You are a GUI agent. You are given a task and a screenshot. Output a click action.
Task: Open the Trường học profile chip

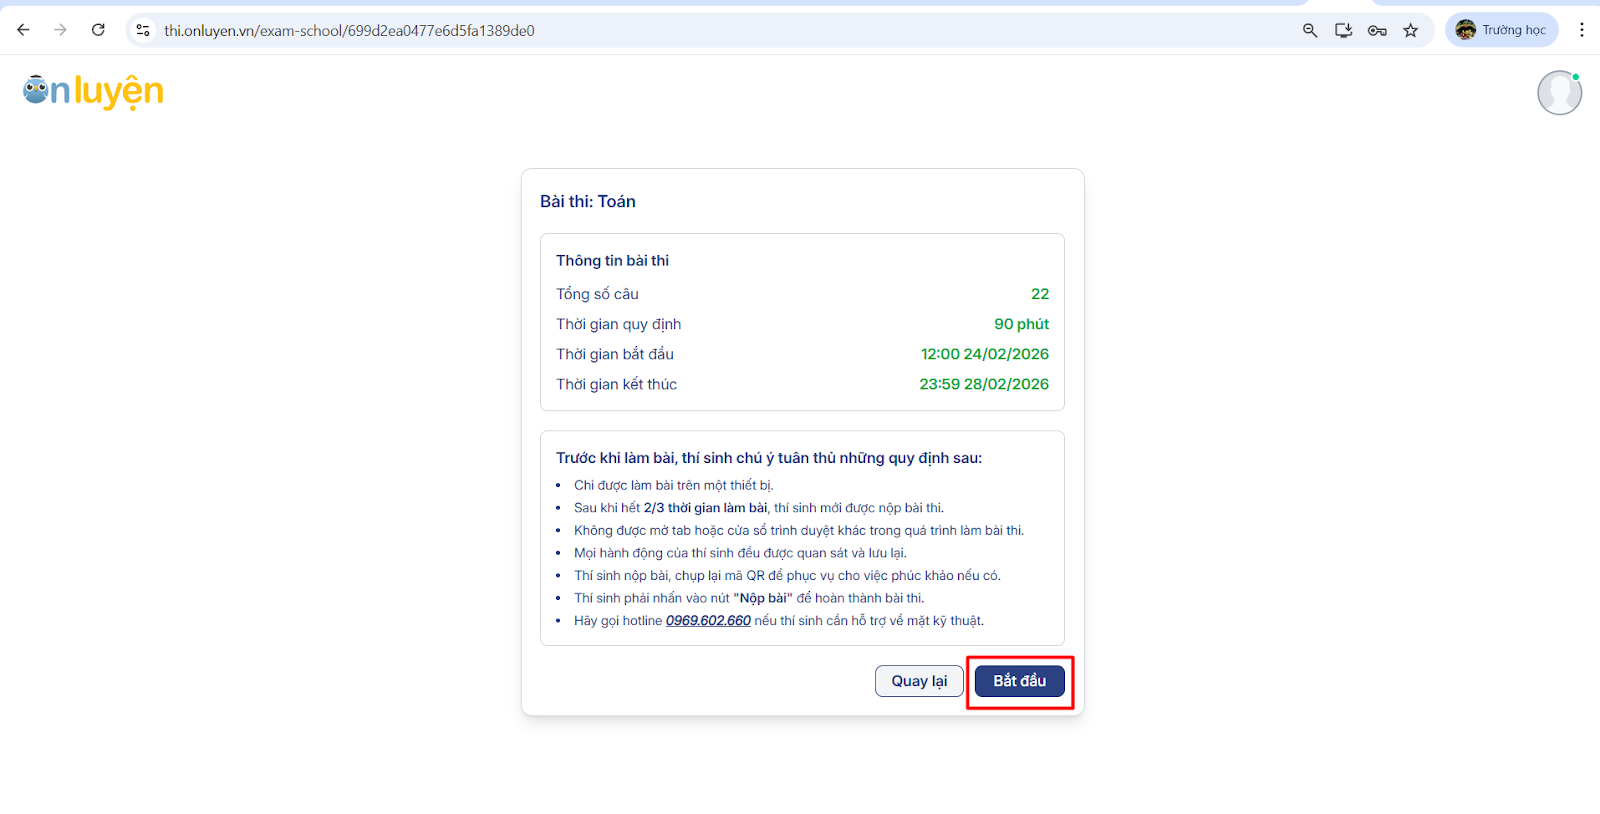1501,30
